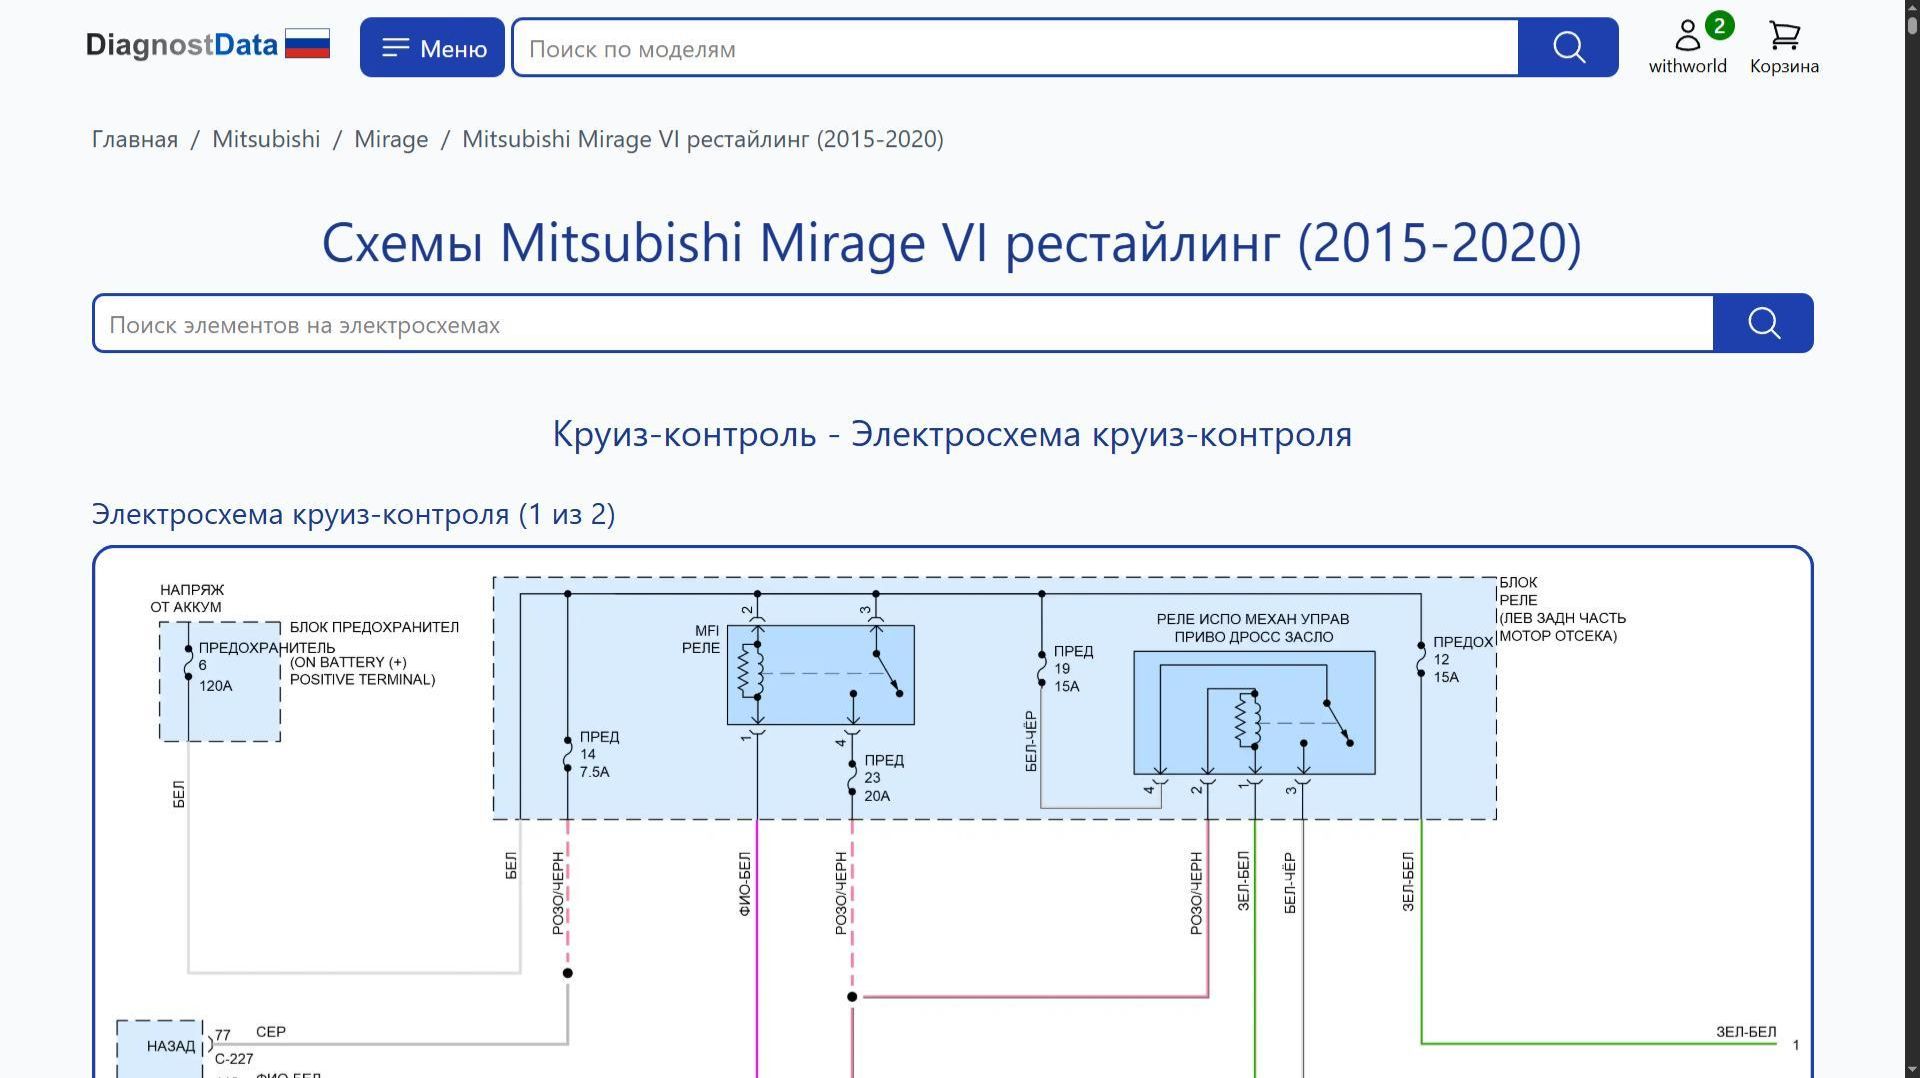Screen dimensions: 1920x1078
Task: Click the C-227 connector label
Action: [234, 1059]
